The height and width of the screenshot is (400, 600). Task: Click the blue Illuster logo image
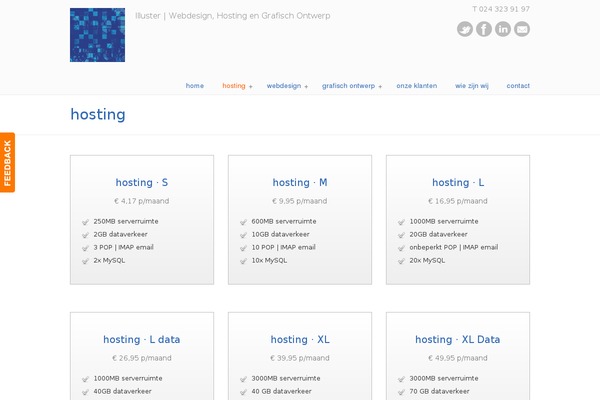(x=98, y=35)
